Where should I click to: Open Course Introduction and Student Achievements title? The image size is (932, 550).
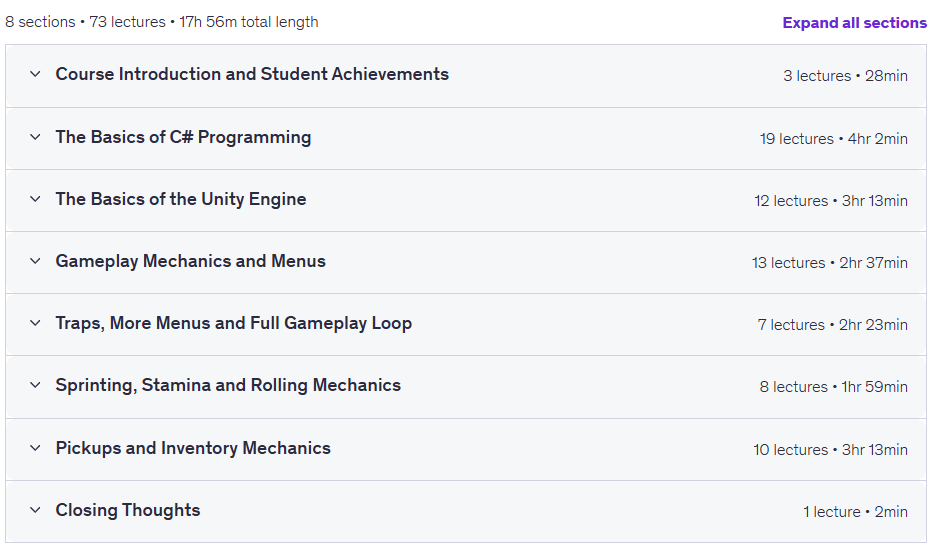point(252,74)
